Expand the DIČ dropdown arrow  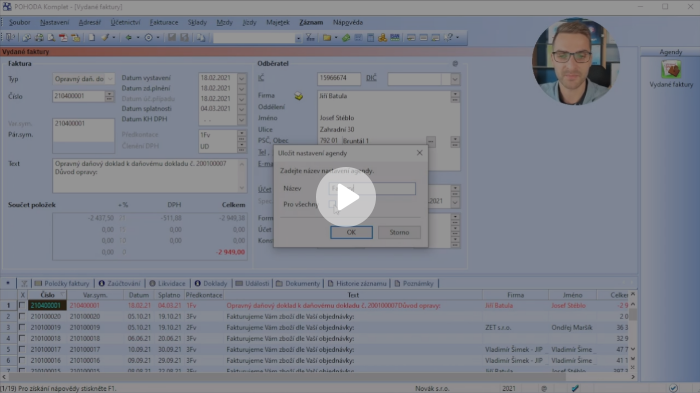click(x=455, y=79)
